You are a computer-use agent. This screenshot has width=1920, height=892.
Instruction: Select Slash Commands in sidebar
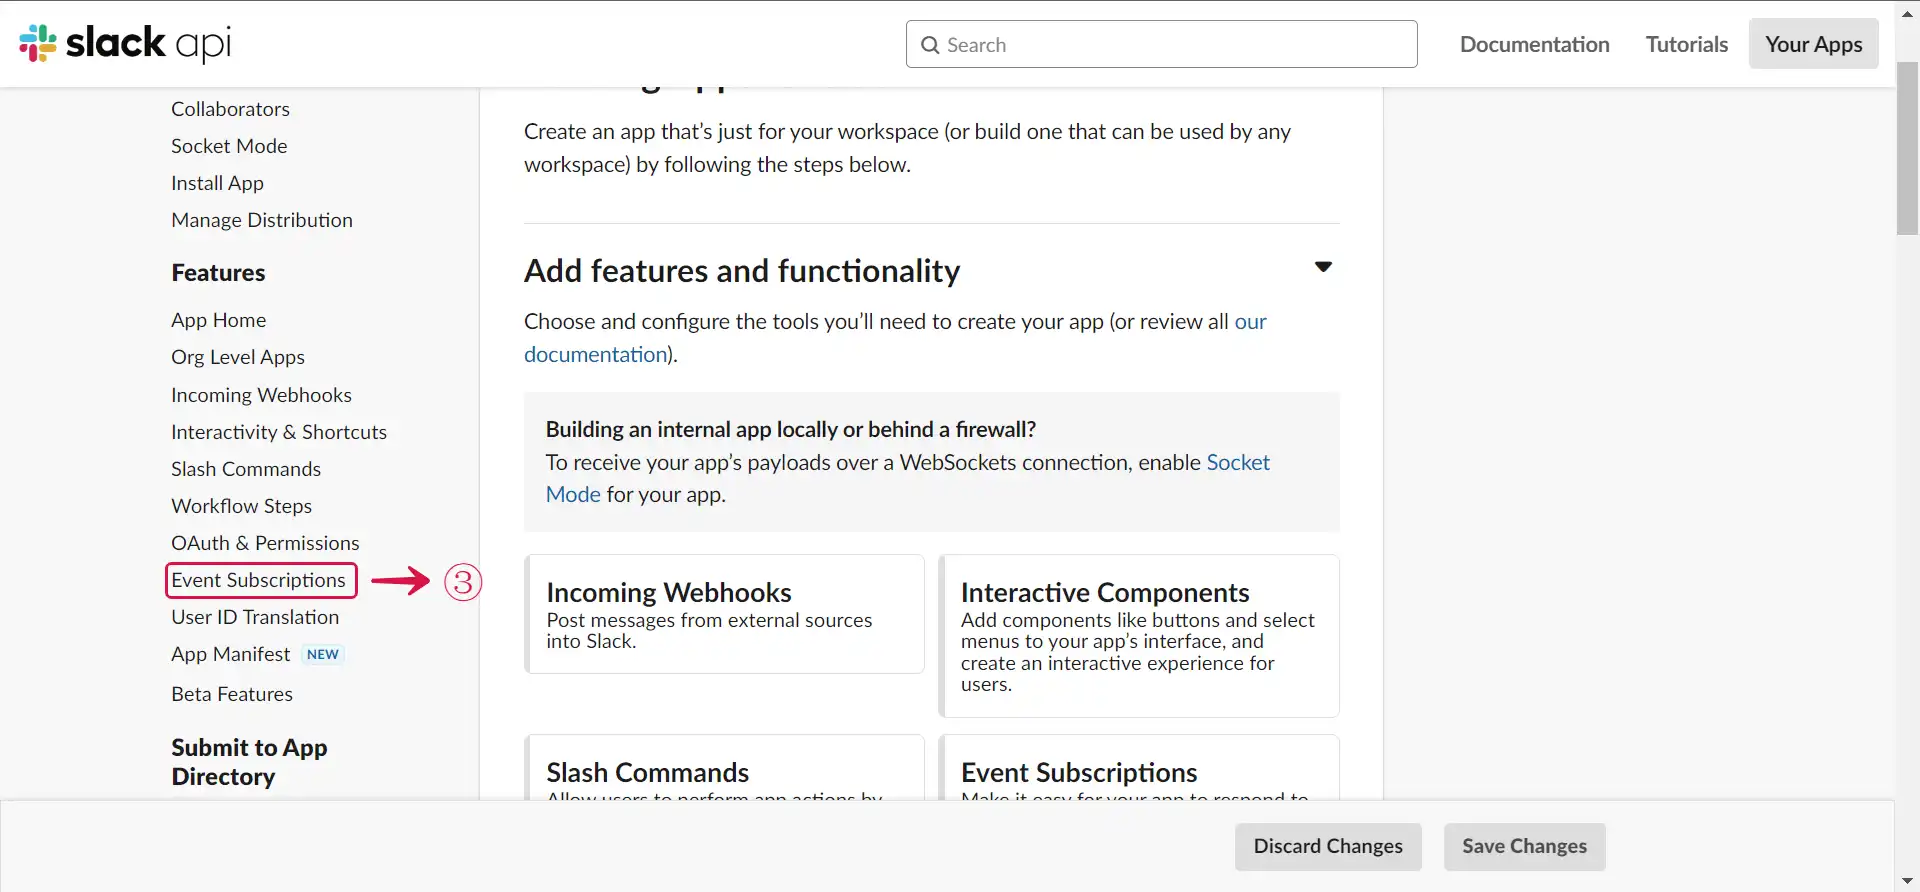tap(245, 469)
